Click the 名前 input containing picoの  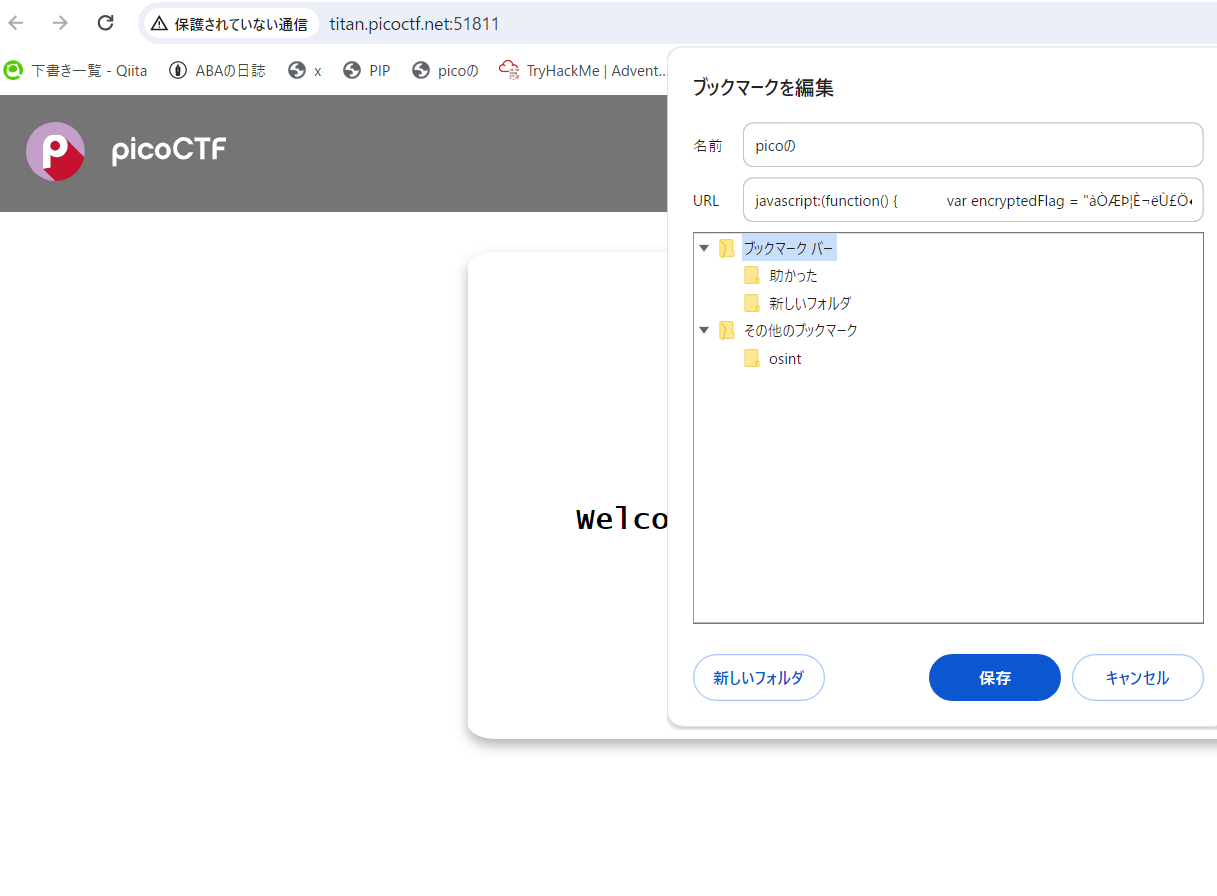972,145
